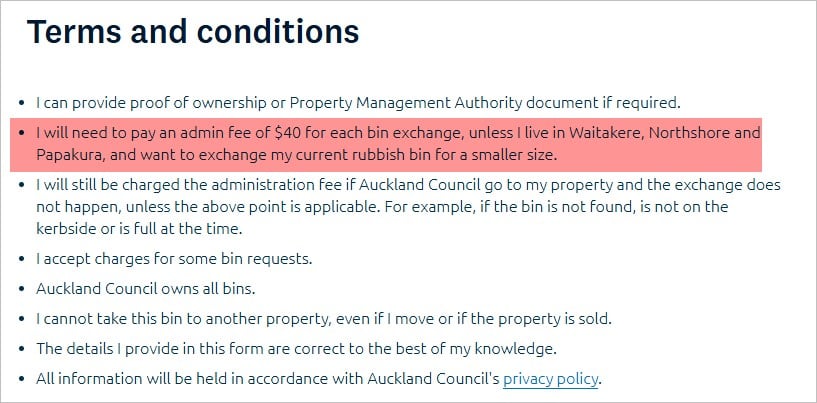Click the bullet dot inside the red highlight
The height and width of the screenshot is (403, 817).
pos(21,133)
